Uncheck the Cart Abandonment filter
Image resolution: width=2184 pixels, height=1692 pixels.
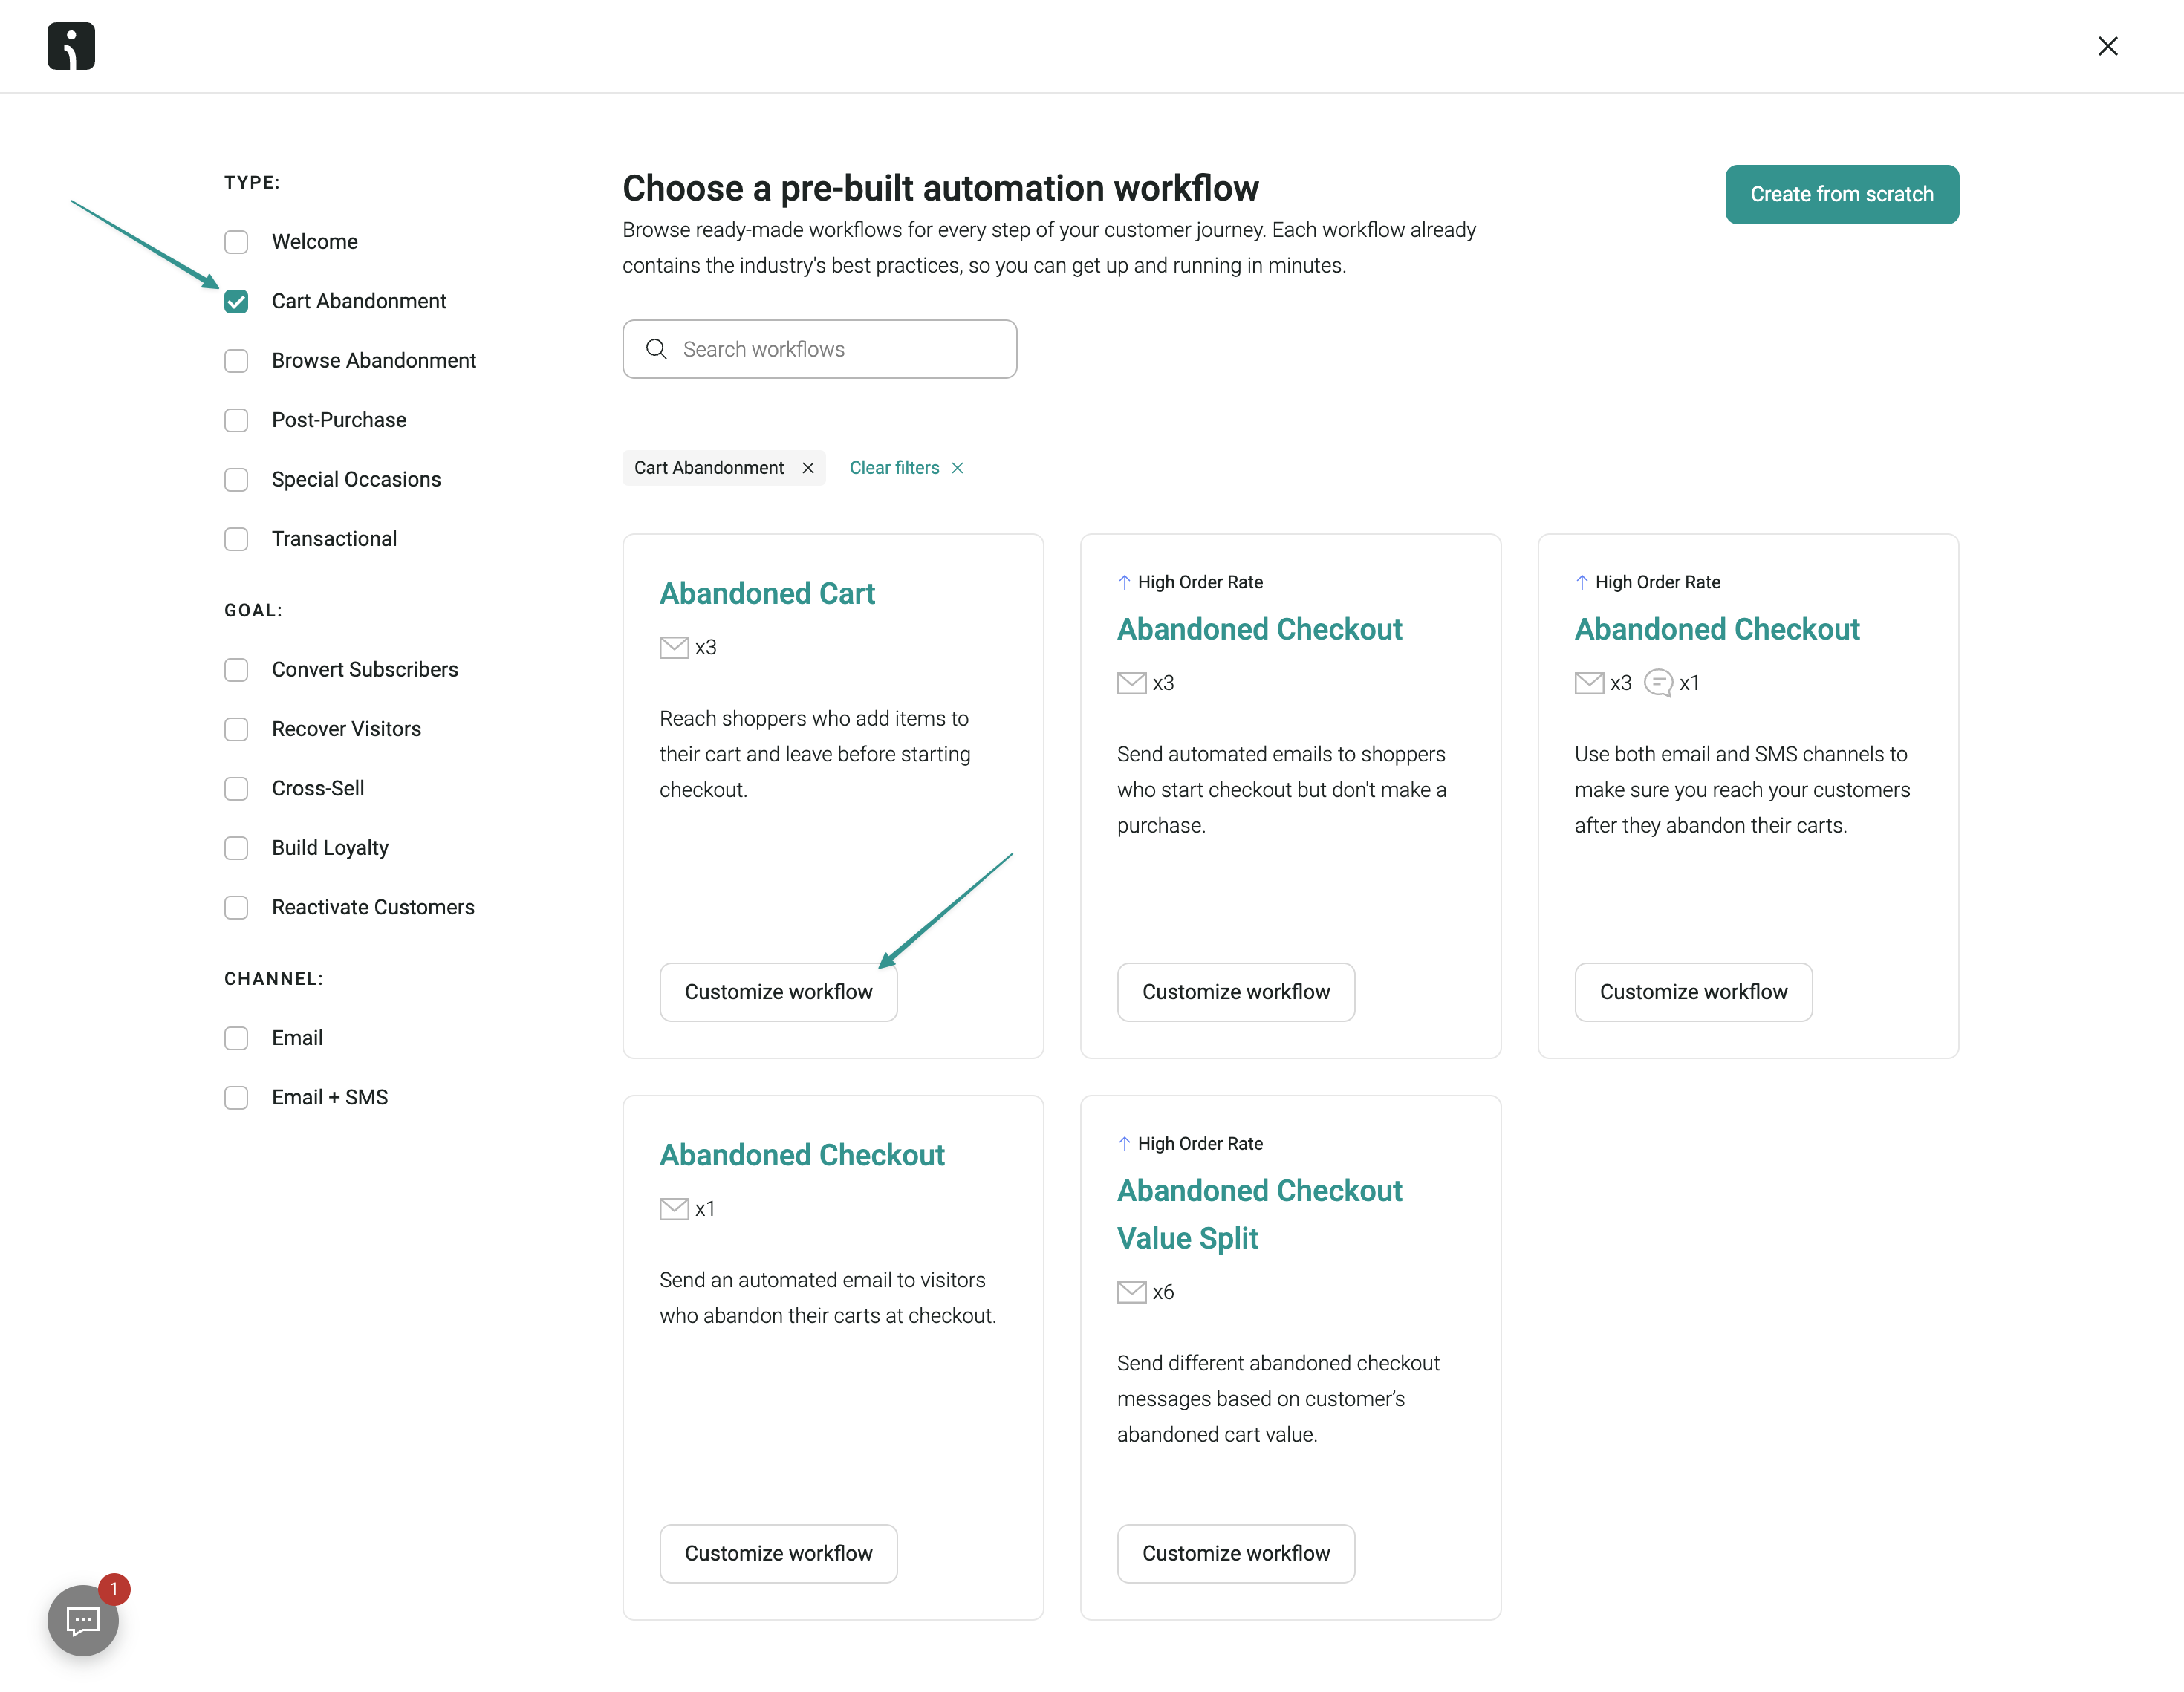[x=236, y=301]
